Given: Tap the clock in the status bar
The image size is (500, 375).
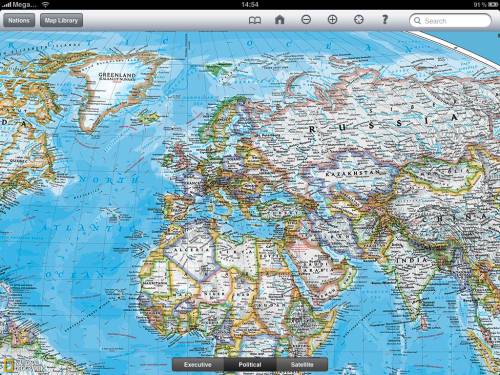Looking at the screenshot, I should pos(250,5).
